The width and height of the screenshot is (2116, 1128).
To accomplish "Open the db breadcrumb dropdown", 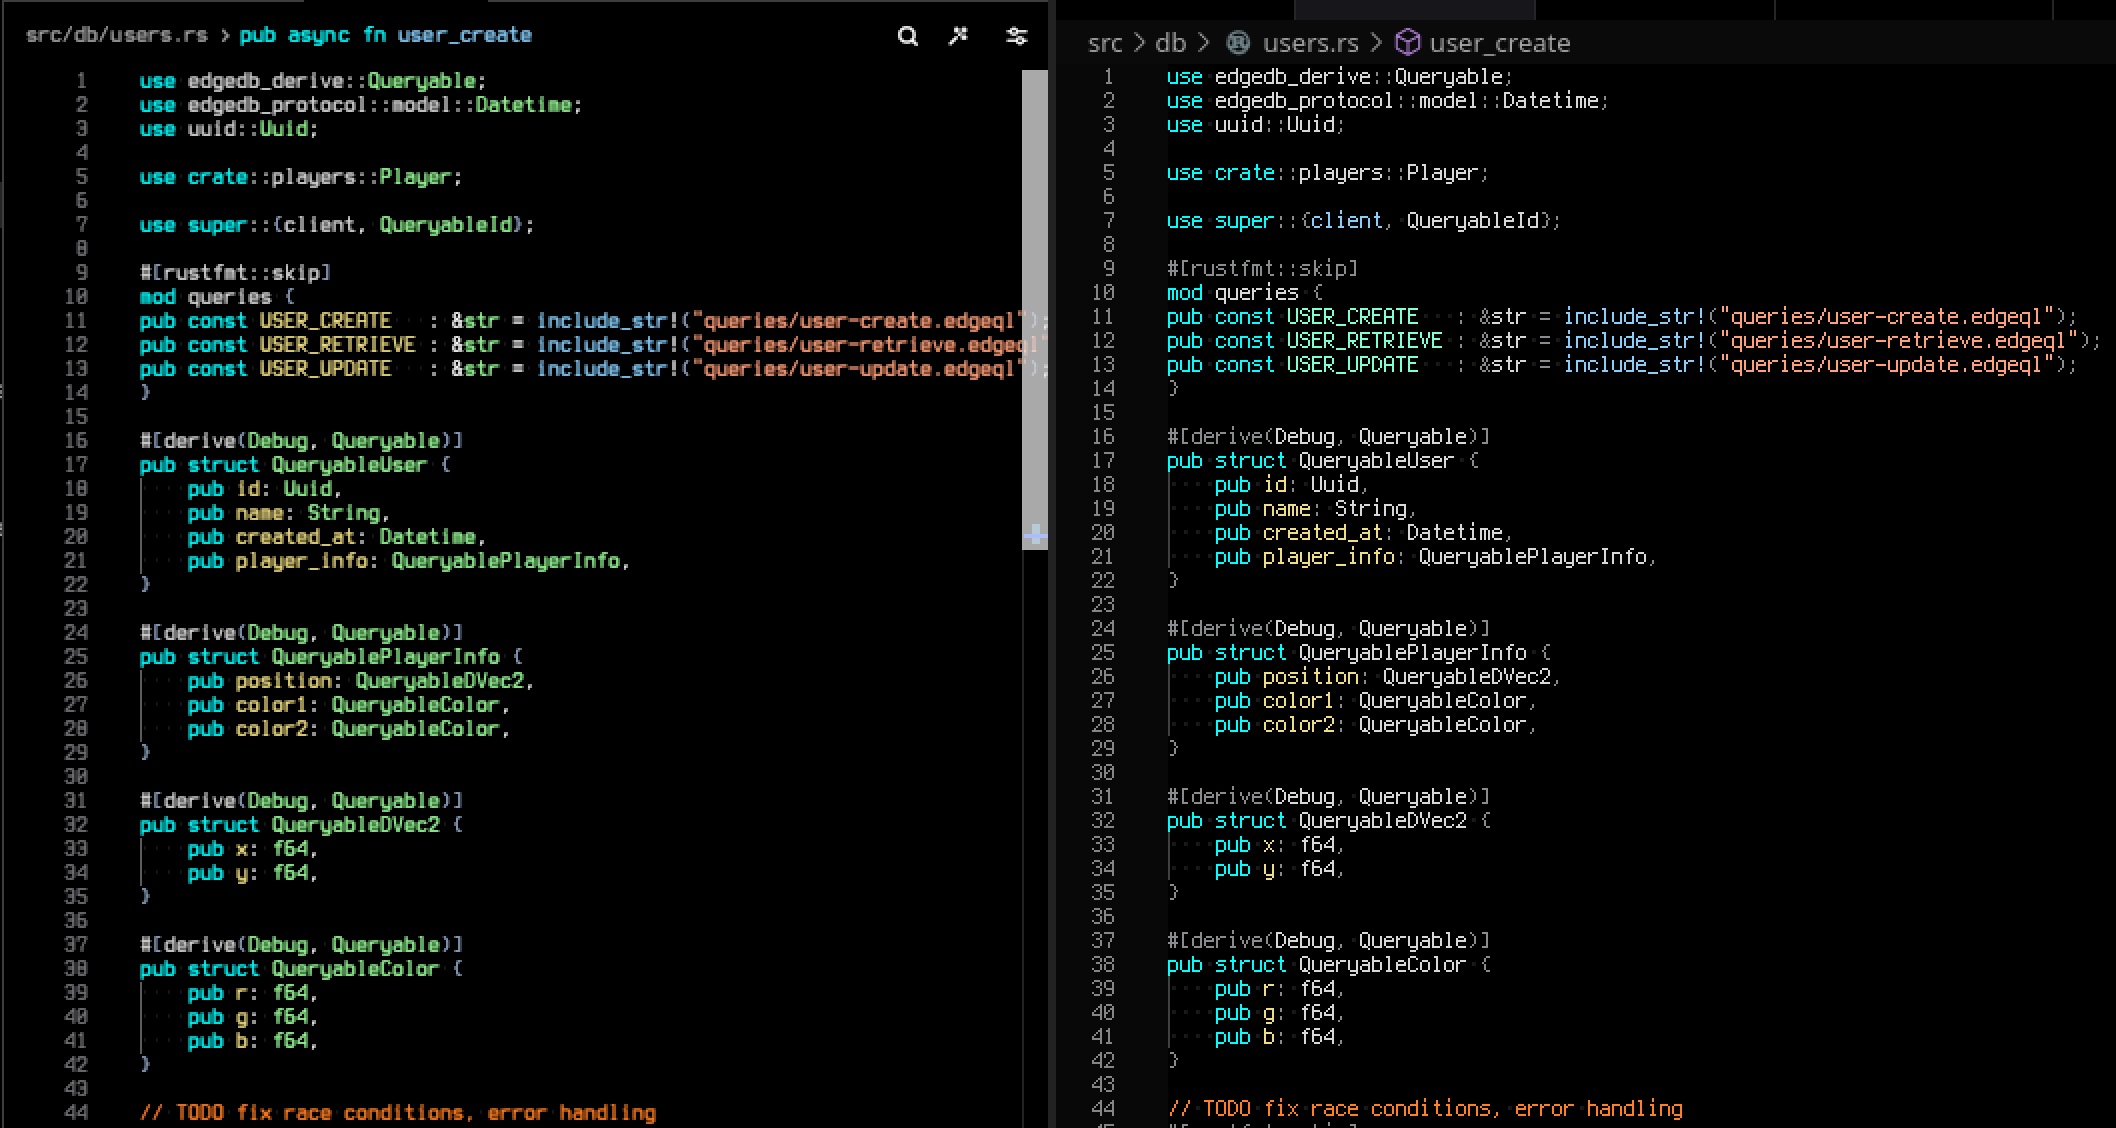I will point(1170,43).
